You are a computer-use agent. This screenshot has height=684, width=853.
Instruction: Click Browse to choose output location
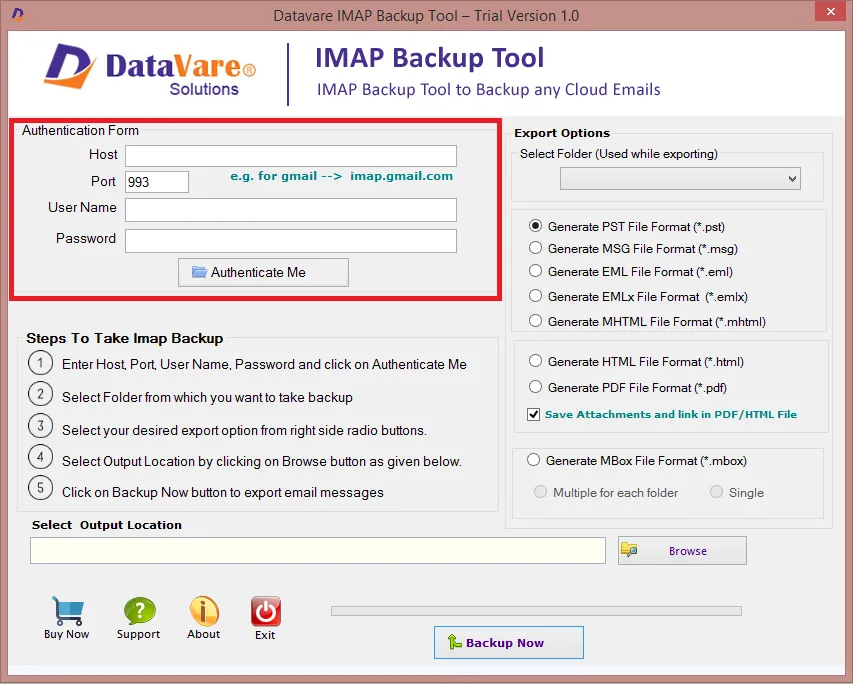(x=682, y=551)
